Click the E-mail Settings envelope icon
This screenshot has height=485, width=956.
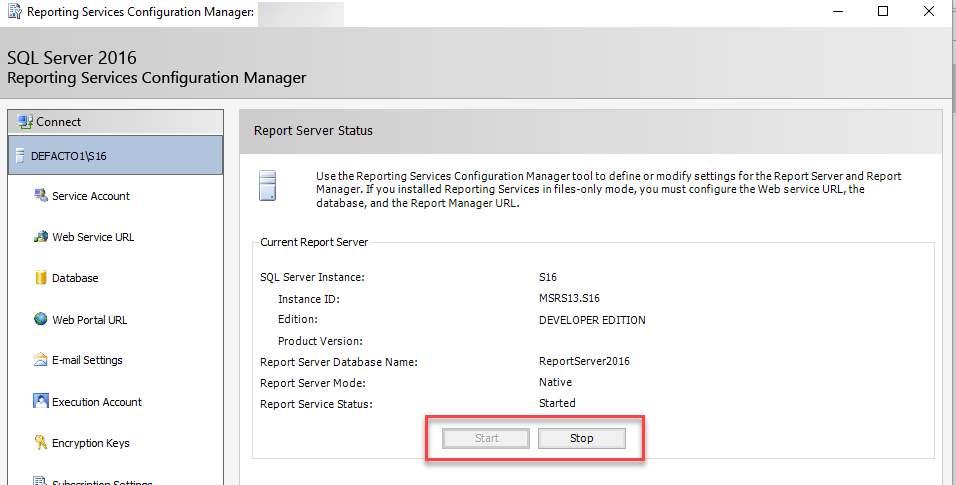tap(41, 360)
